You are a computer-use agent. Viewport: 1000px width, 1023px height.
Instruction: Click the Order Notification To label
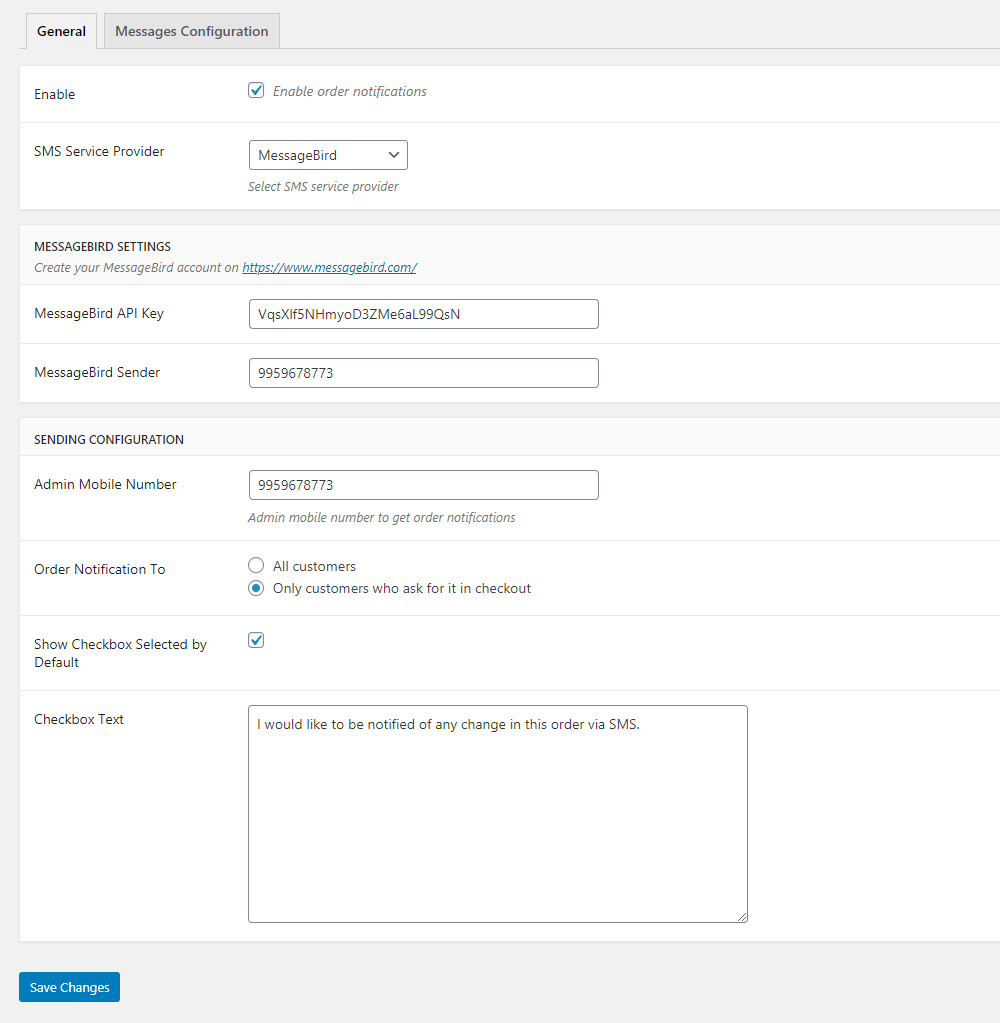[99, 569]
